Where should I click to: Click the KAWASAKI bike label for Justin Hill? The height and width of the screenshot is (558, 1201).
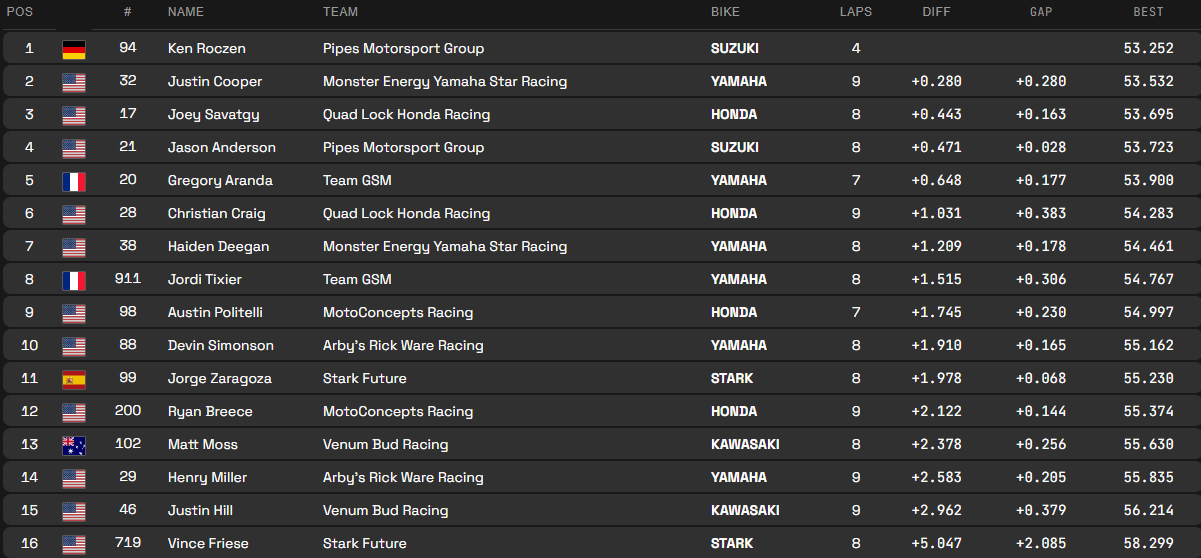coord(744,510)
